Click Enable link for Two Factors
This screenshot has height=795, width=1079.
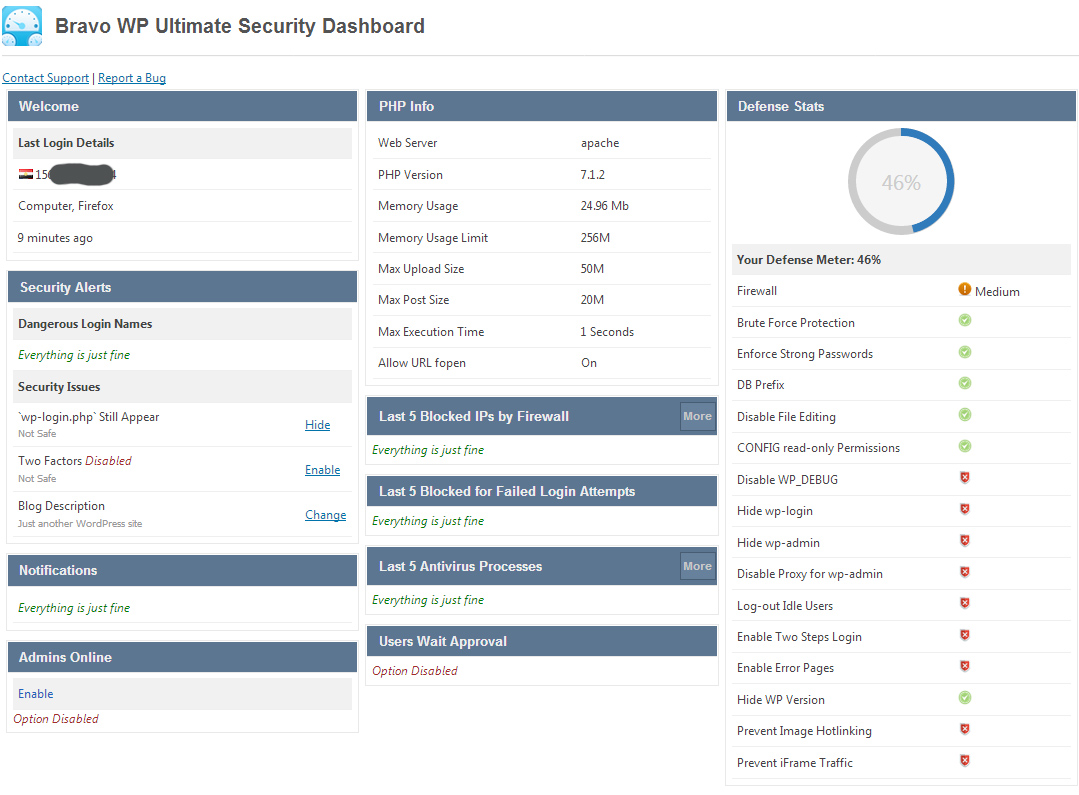click(x=322, y=469)
